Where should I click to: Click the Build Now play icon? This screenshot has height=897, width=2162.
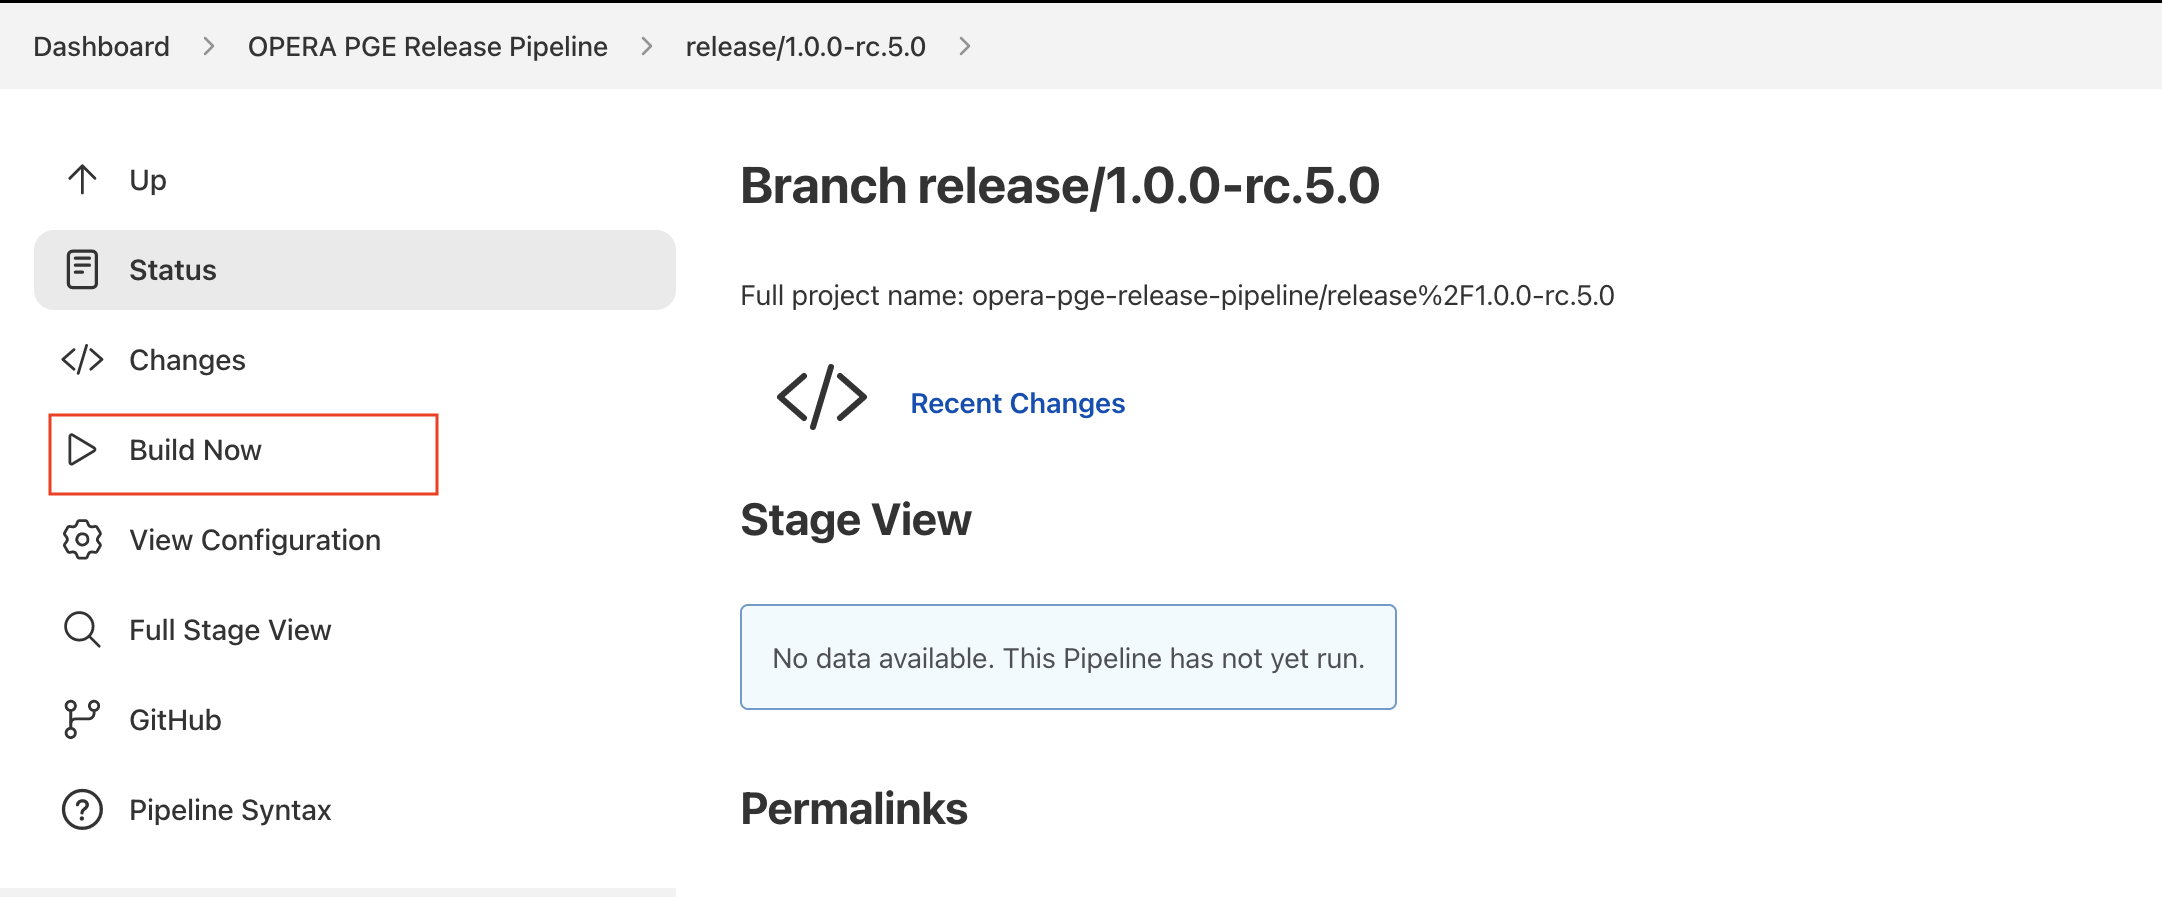[x=82, y=450]
